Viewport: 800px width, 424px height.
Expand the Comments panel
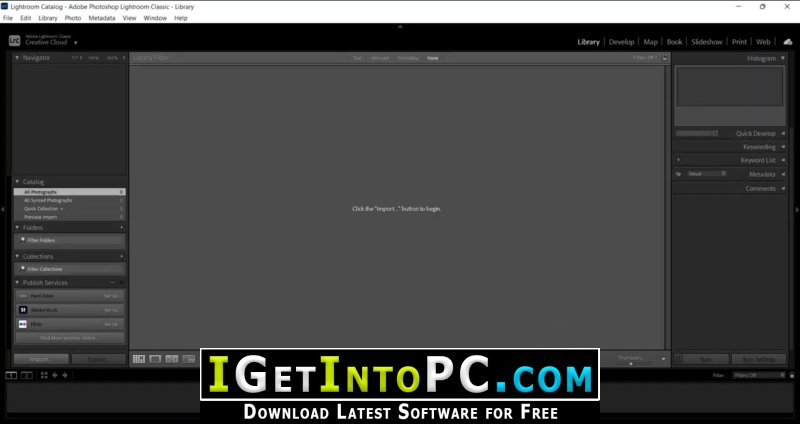783,188
